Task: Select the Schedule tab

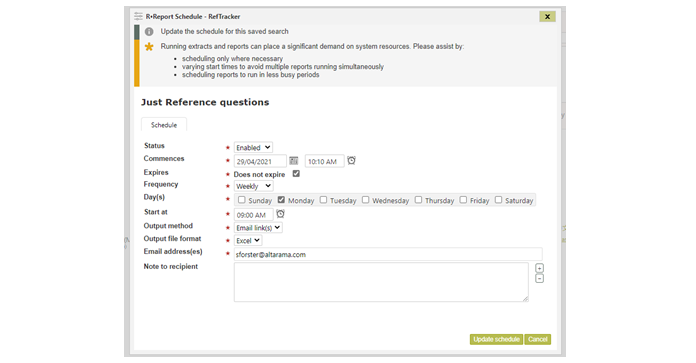Action: click(x=164, y=125)
